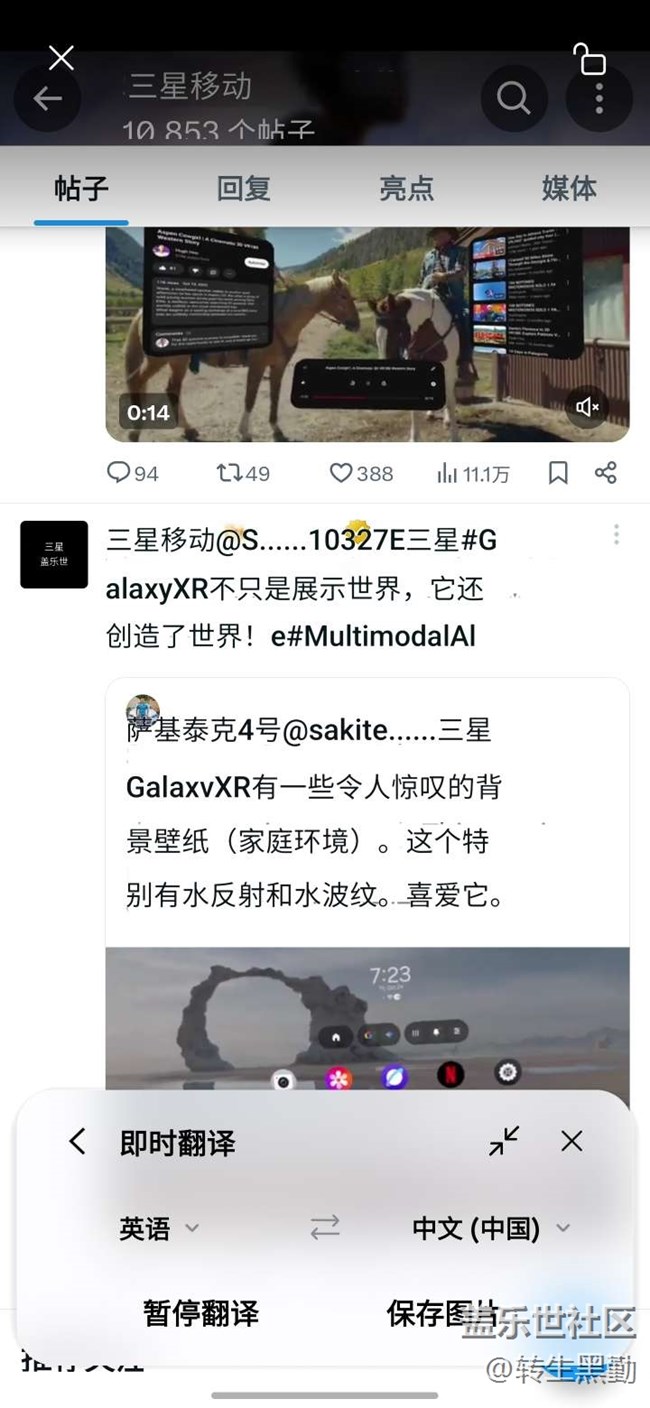
Task: Open post options dots beside 三星移动 tweet
Action: [x=616, y=535]
